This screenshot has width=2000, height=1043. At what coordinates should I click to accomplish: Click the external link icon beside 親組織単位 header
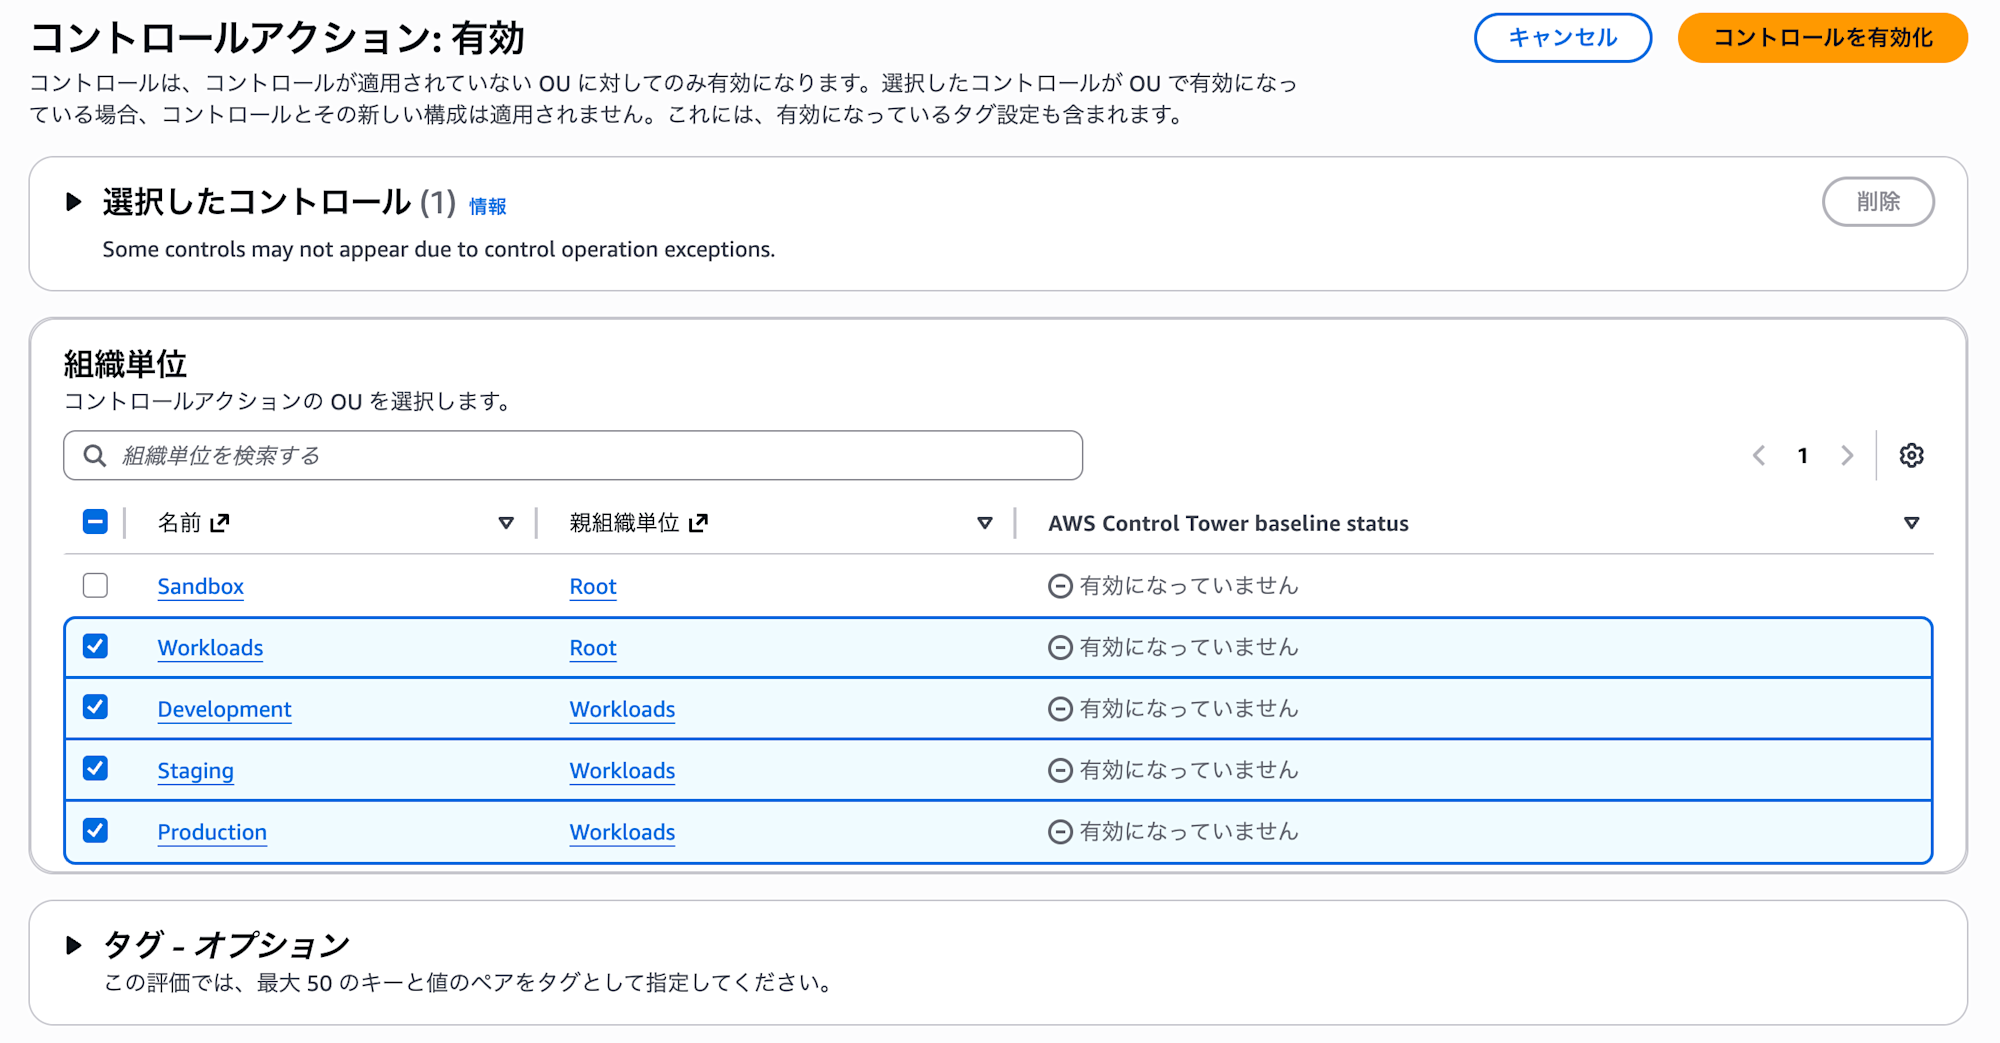click(x=701, y=521)
